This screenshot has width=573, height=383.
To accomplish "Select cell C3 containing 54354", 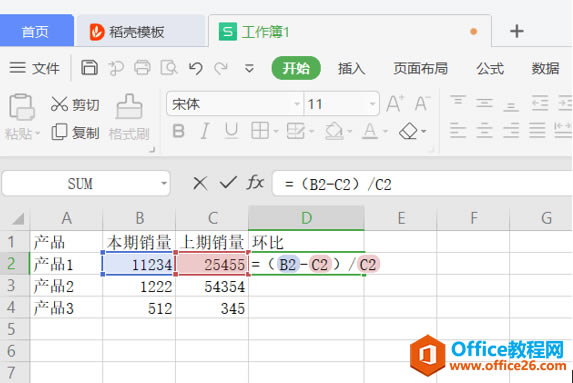I will [x=212, y=285].
